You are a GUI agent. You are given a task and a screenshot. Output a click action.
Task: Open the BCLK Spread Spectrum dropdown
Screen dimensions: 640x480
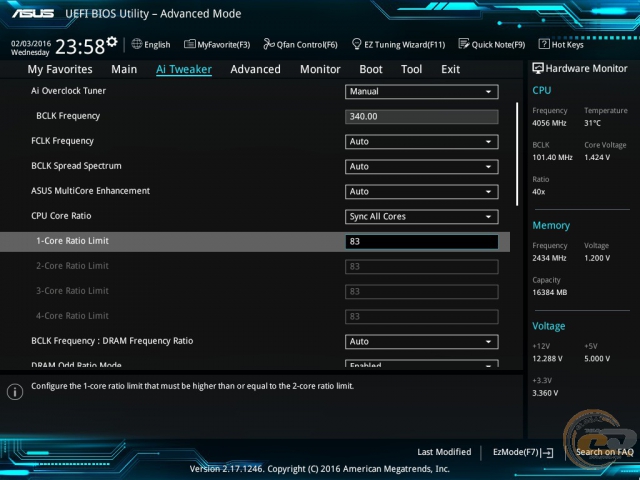422,167
